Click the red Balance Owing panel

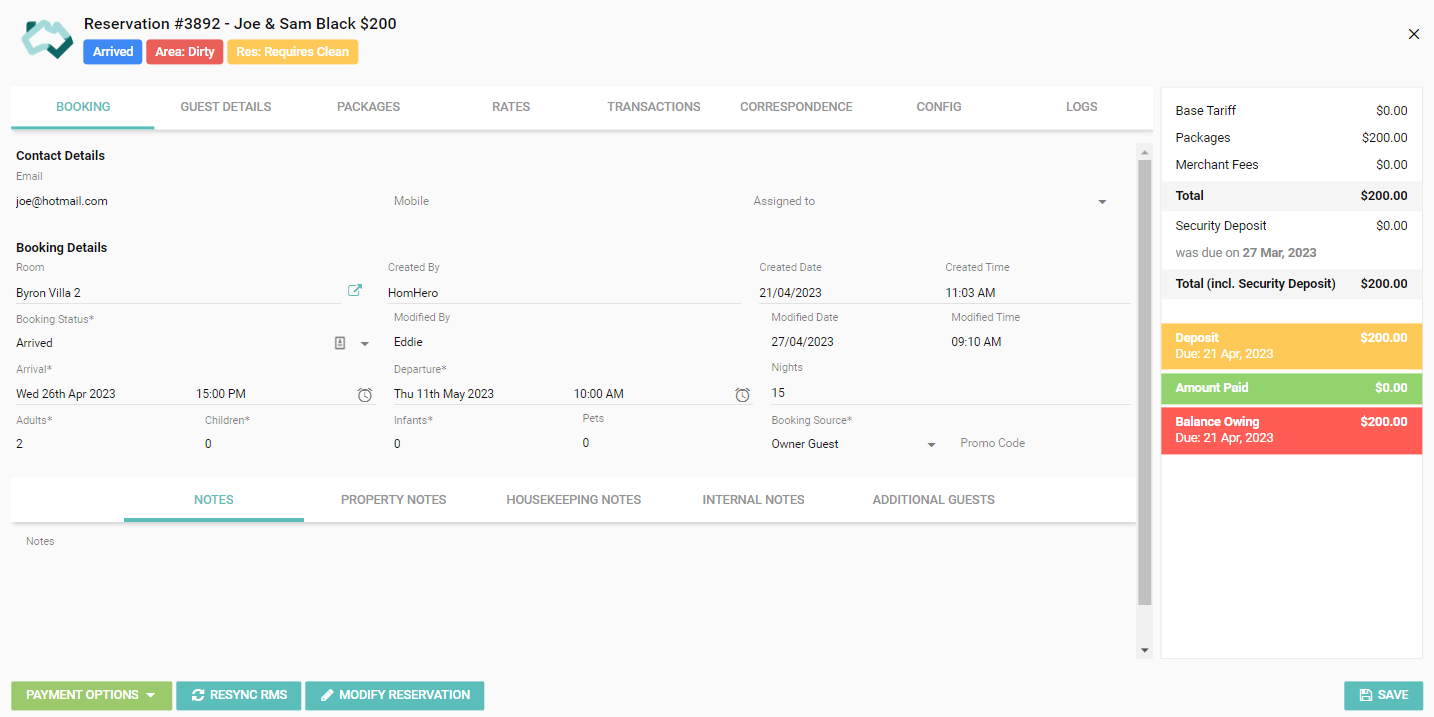click(x=1291, y=430)
